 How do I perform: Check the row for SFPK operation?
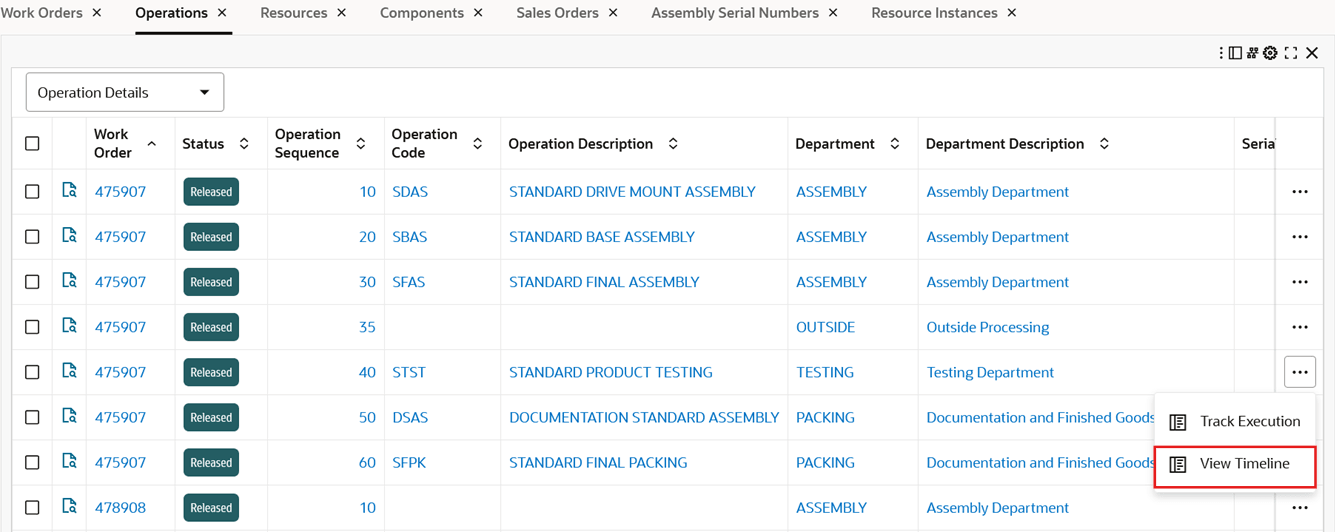(x=32, y=462)
